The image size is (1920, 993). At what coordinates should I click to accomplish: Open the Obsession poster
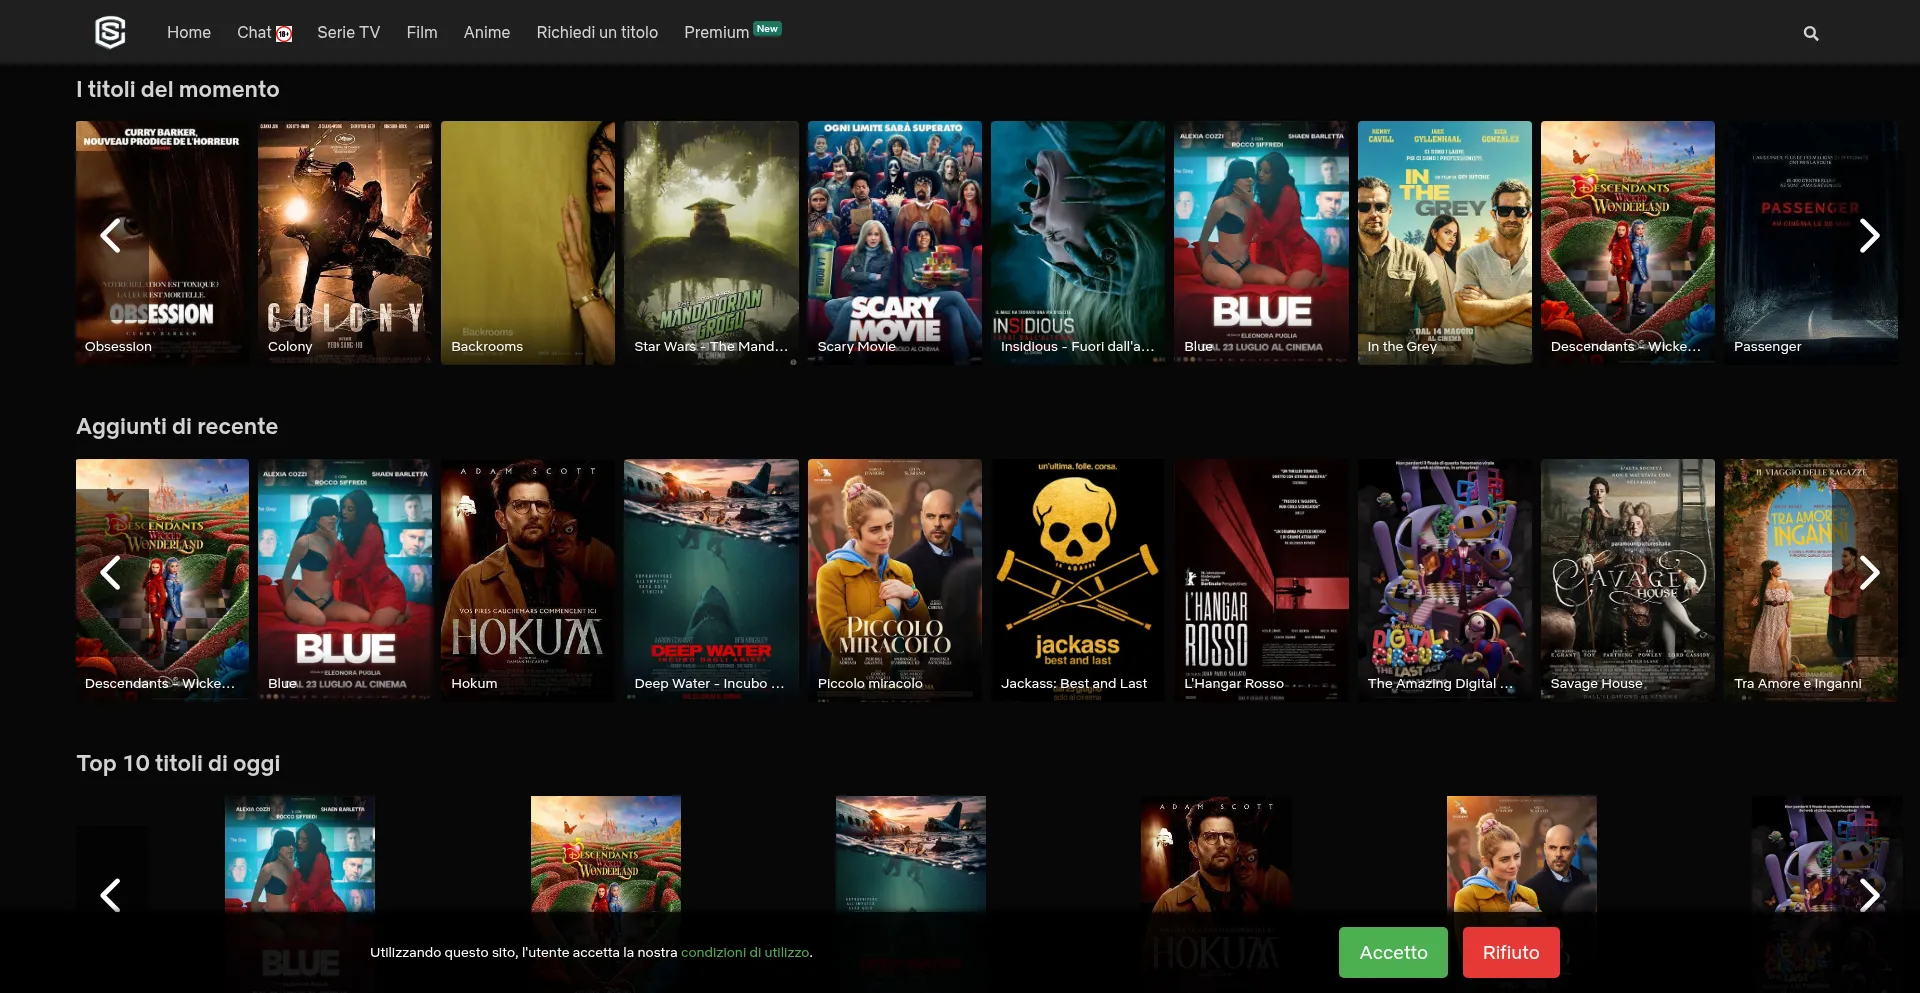click(163, 243)
